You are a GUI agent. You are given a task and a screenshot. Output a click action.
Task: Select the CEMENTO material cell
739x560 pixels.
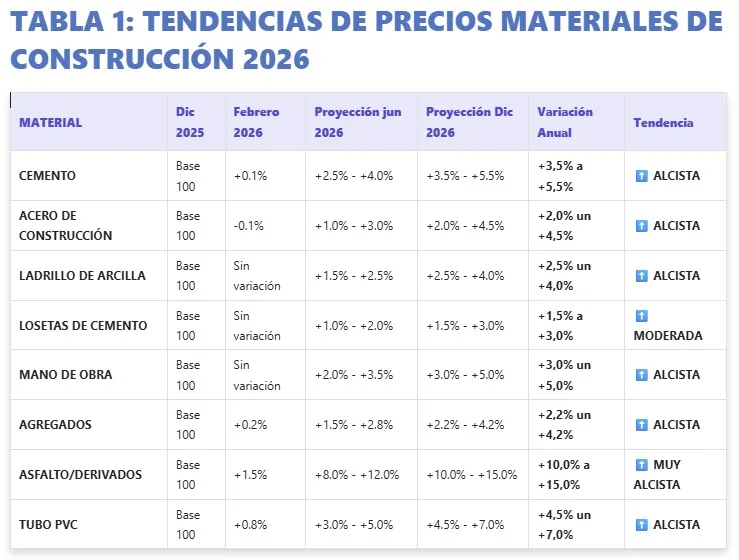[47, 176]
